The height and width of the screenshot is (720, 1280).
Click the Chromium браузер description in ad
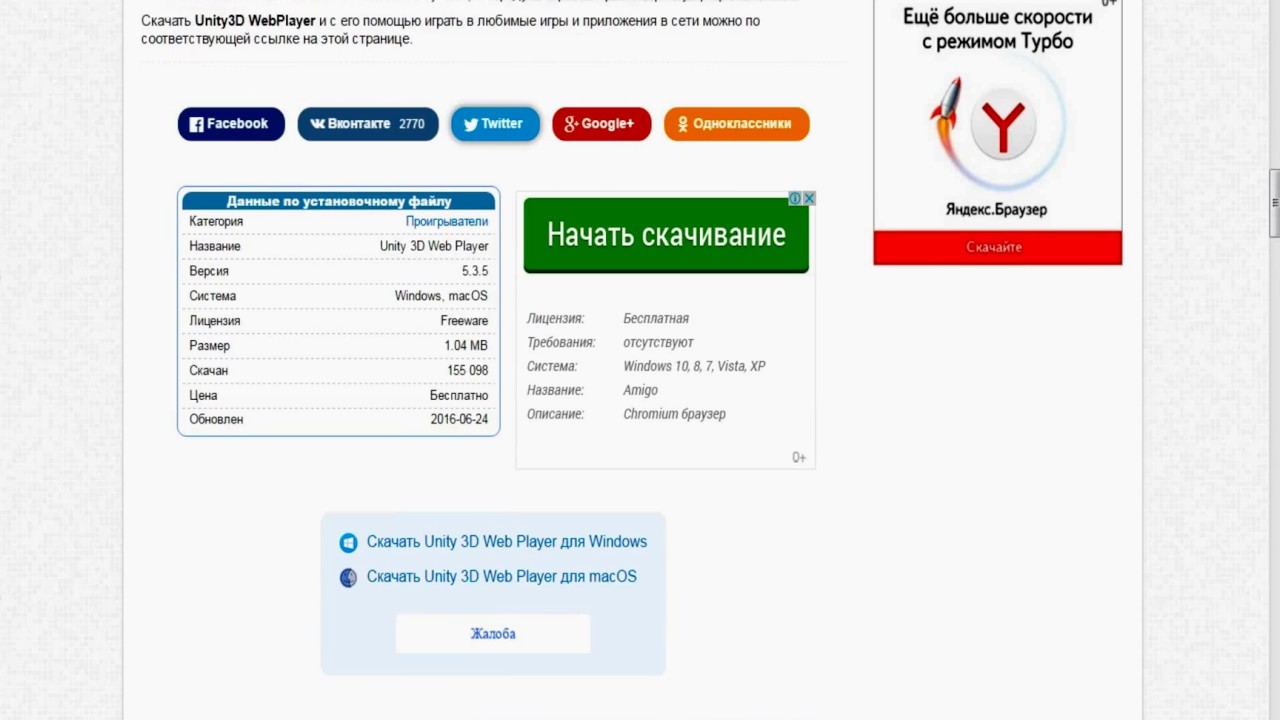[675, 414]
